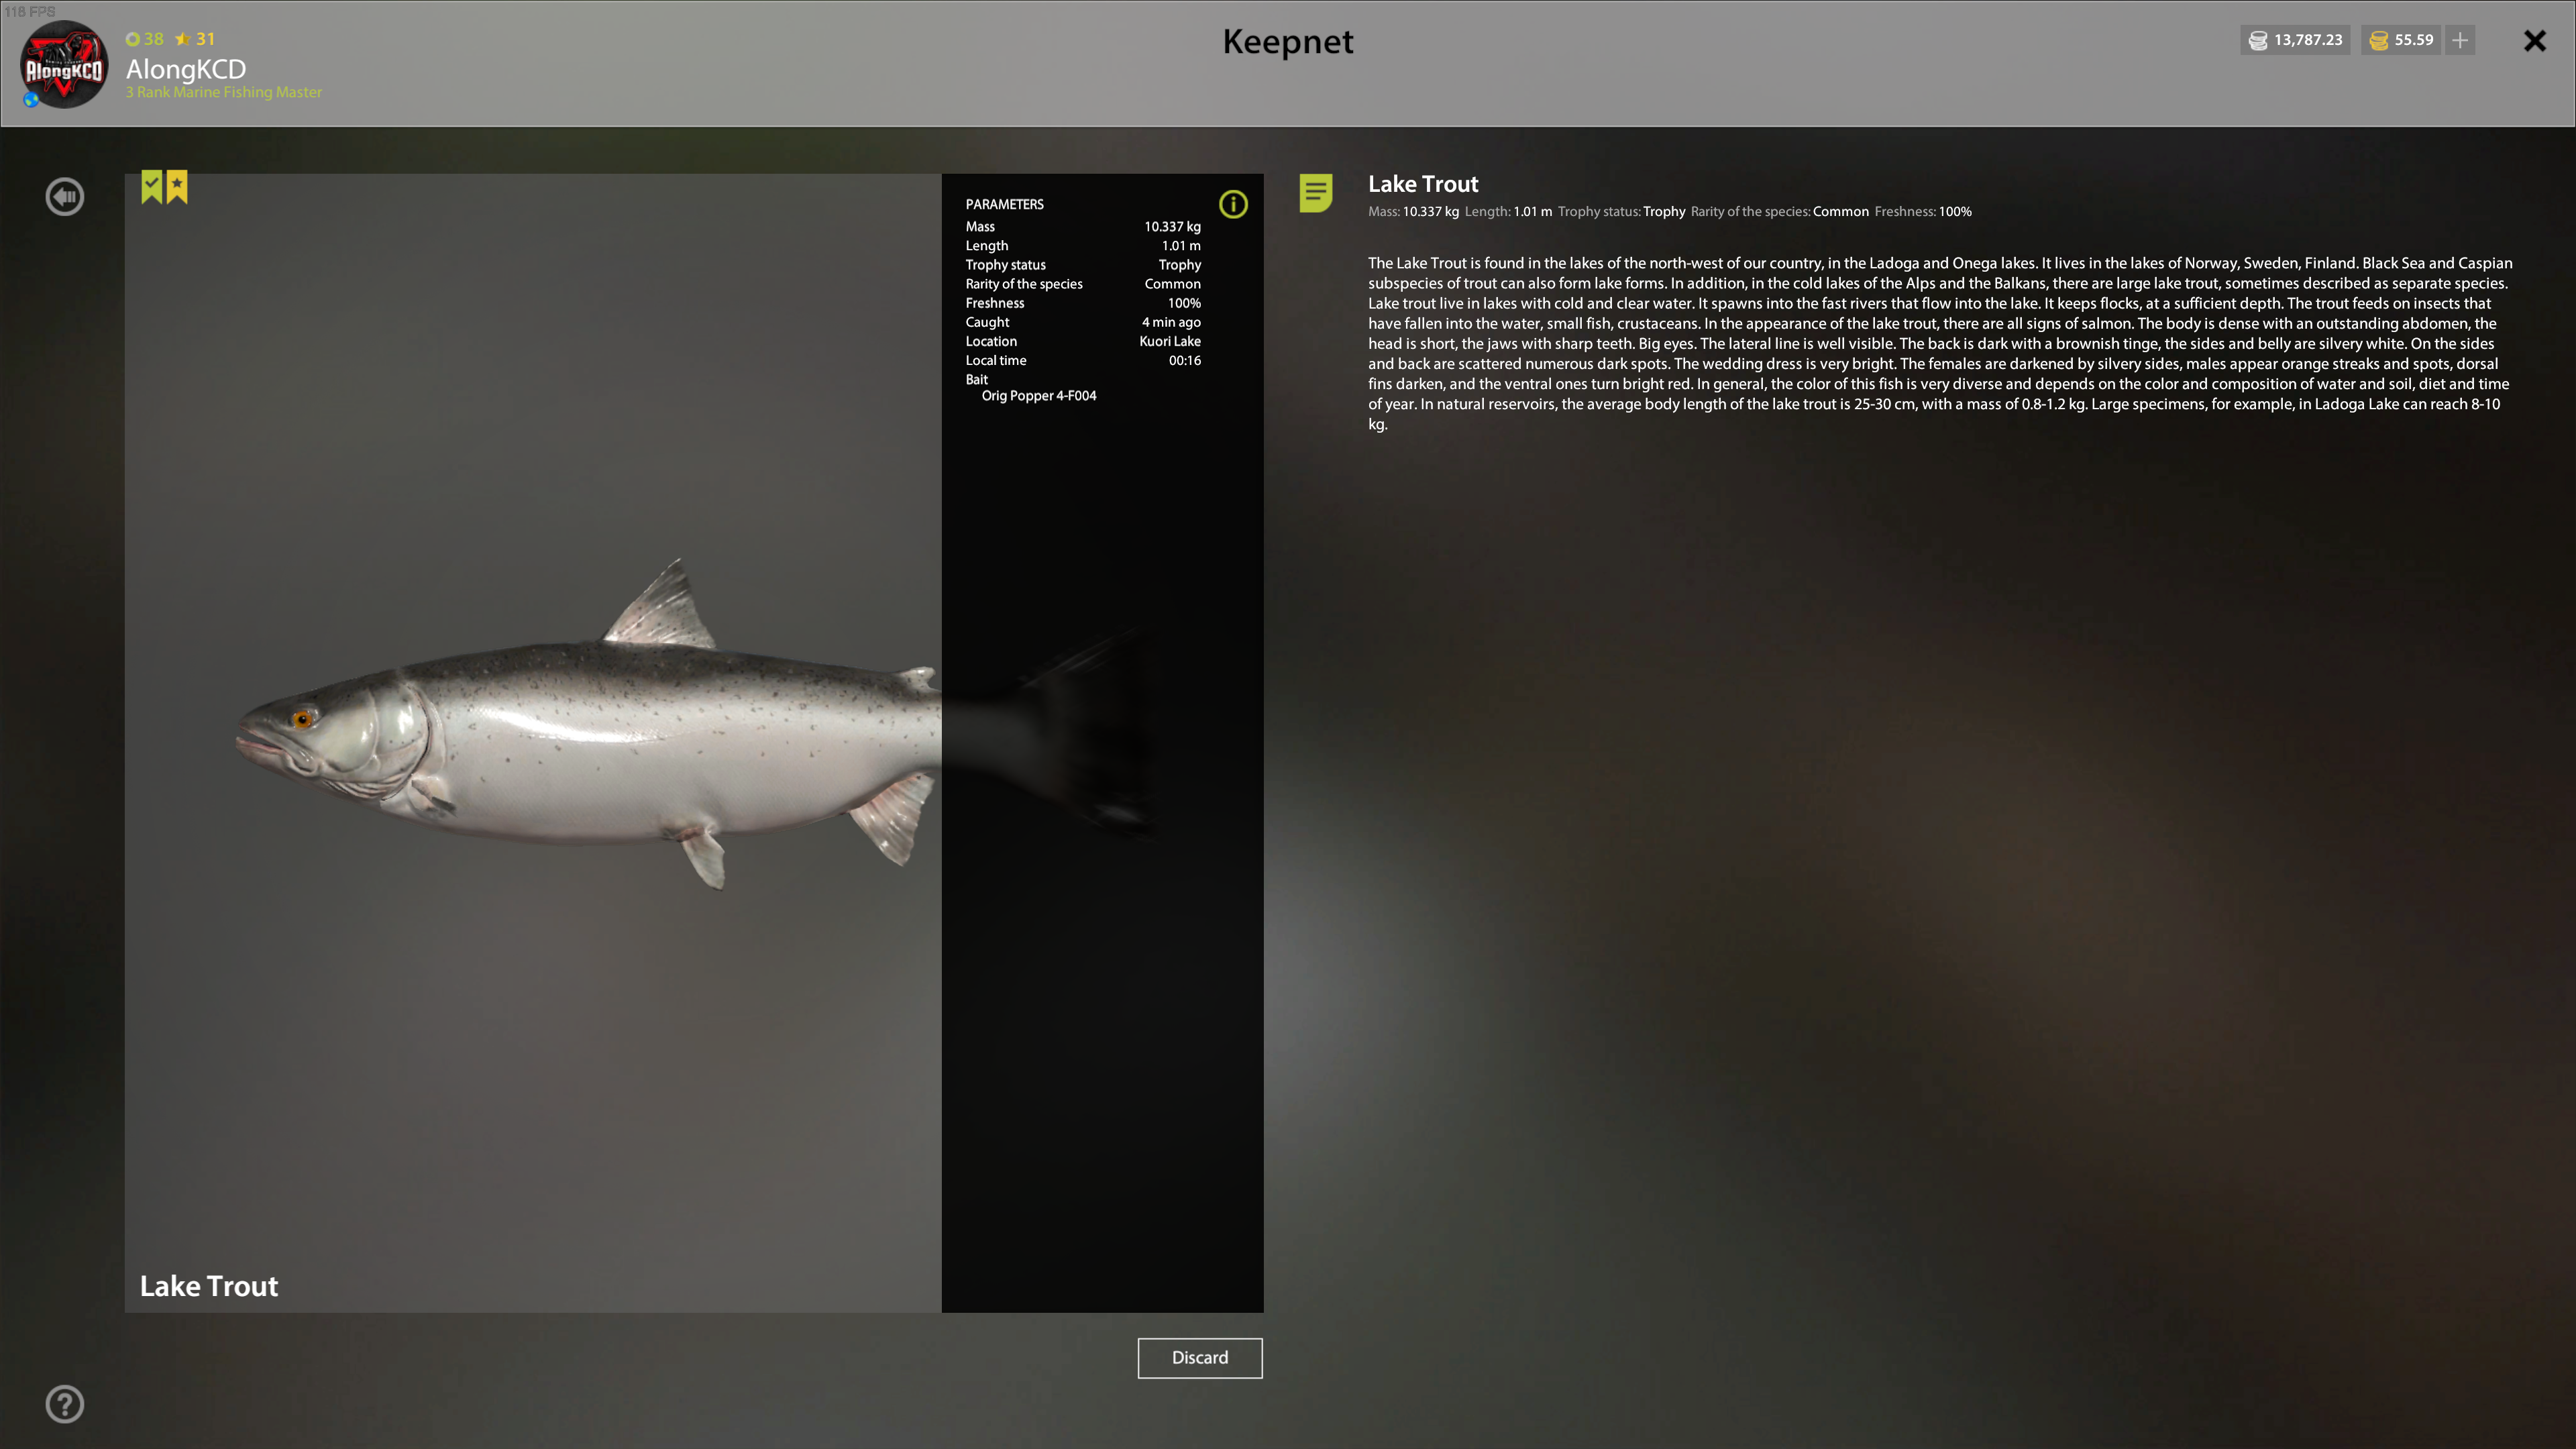Click the PARAMETERS heading

coord(1004,204)
